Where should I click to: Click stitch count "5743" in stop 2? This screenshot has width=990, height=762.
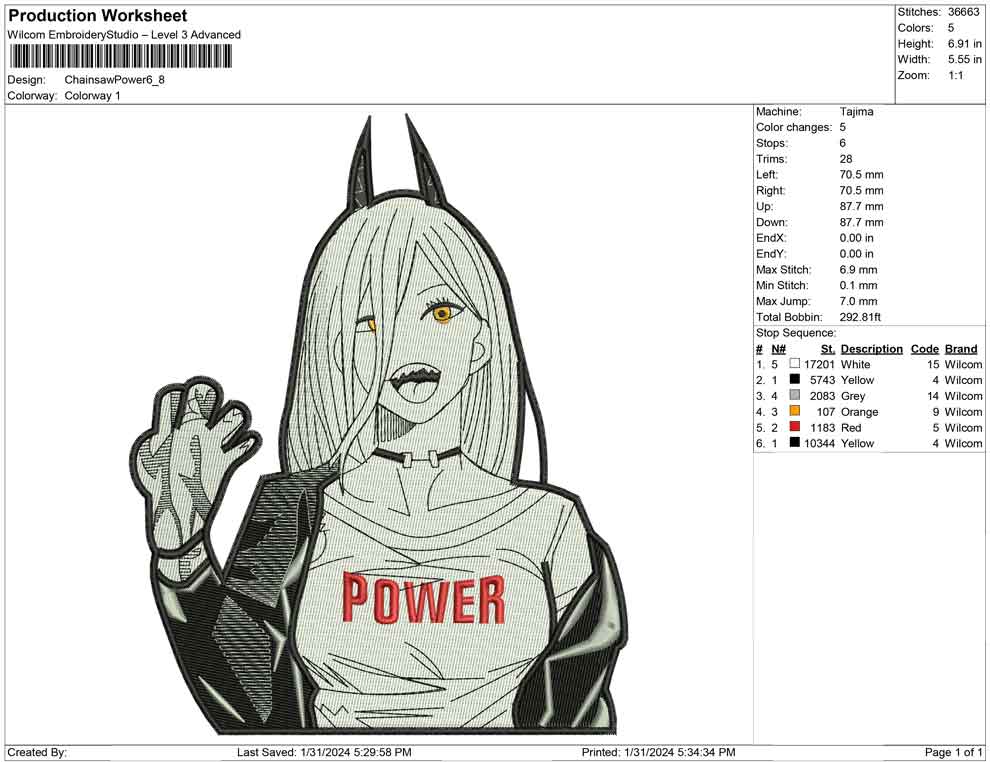(x=822, y=380)
